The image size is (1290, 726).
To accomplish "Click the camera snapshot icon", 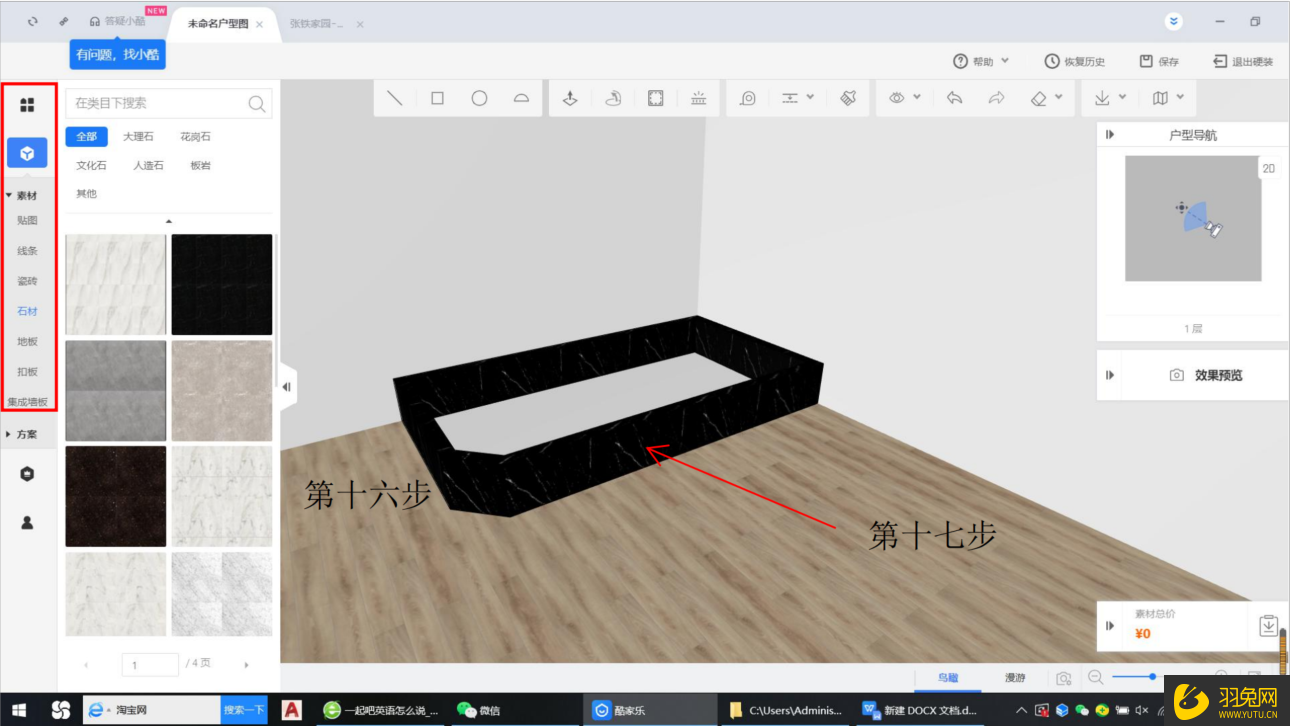I will click(1064, 678).
